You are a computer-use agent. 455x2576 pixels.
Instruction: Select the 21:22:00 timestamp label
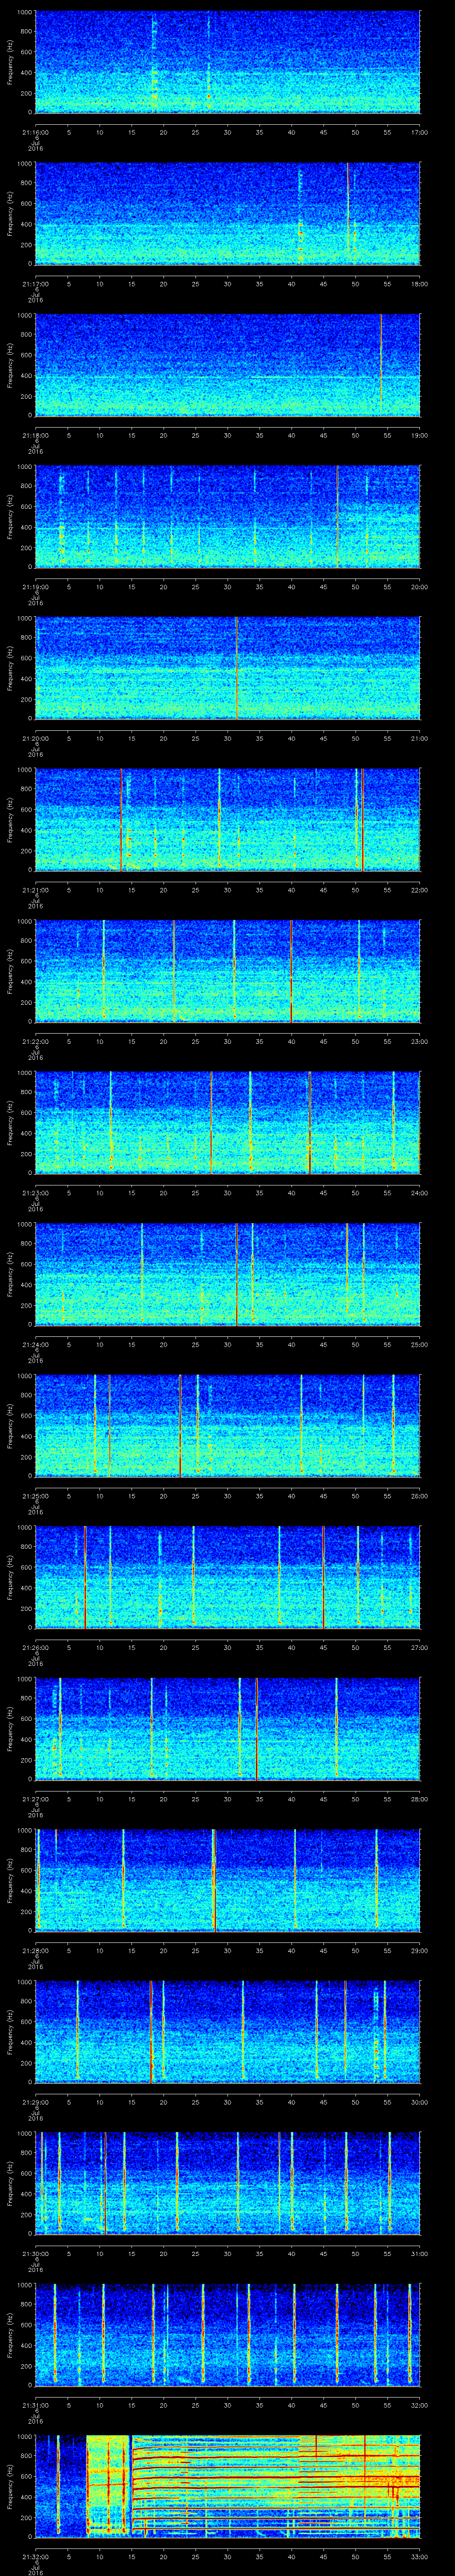click(x=35, y=1041)
